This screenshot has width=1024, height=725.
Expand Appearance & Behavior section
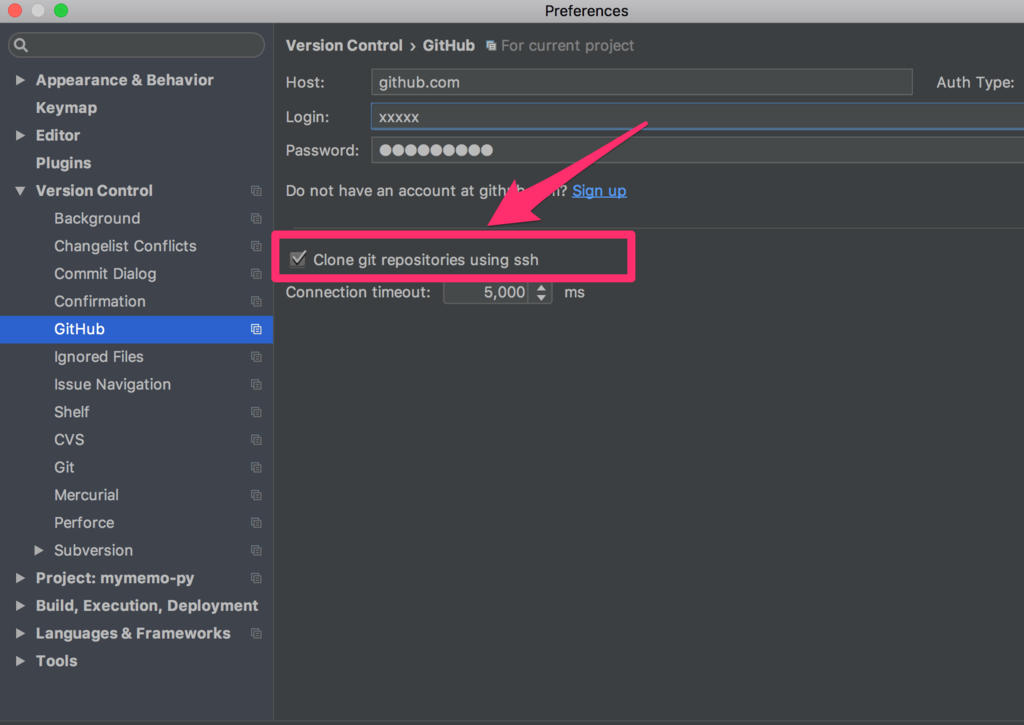(20, 80)
